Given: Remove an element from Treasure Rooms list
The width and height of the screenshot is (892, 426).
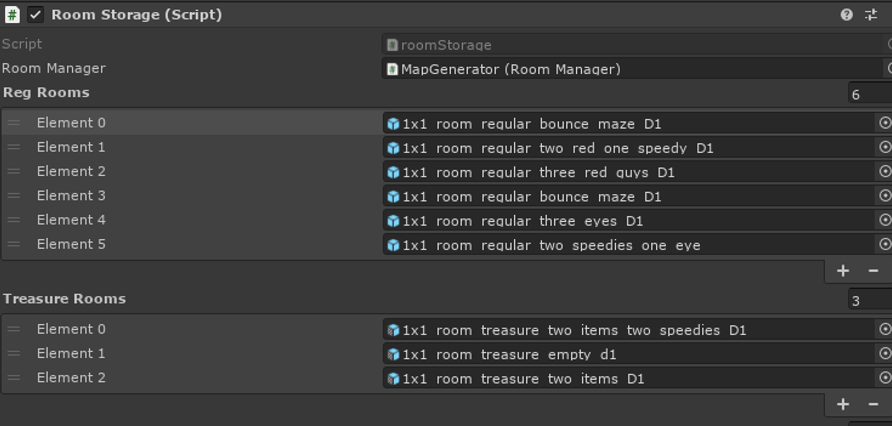Looking at the screenshot, I should (874, 404).
